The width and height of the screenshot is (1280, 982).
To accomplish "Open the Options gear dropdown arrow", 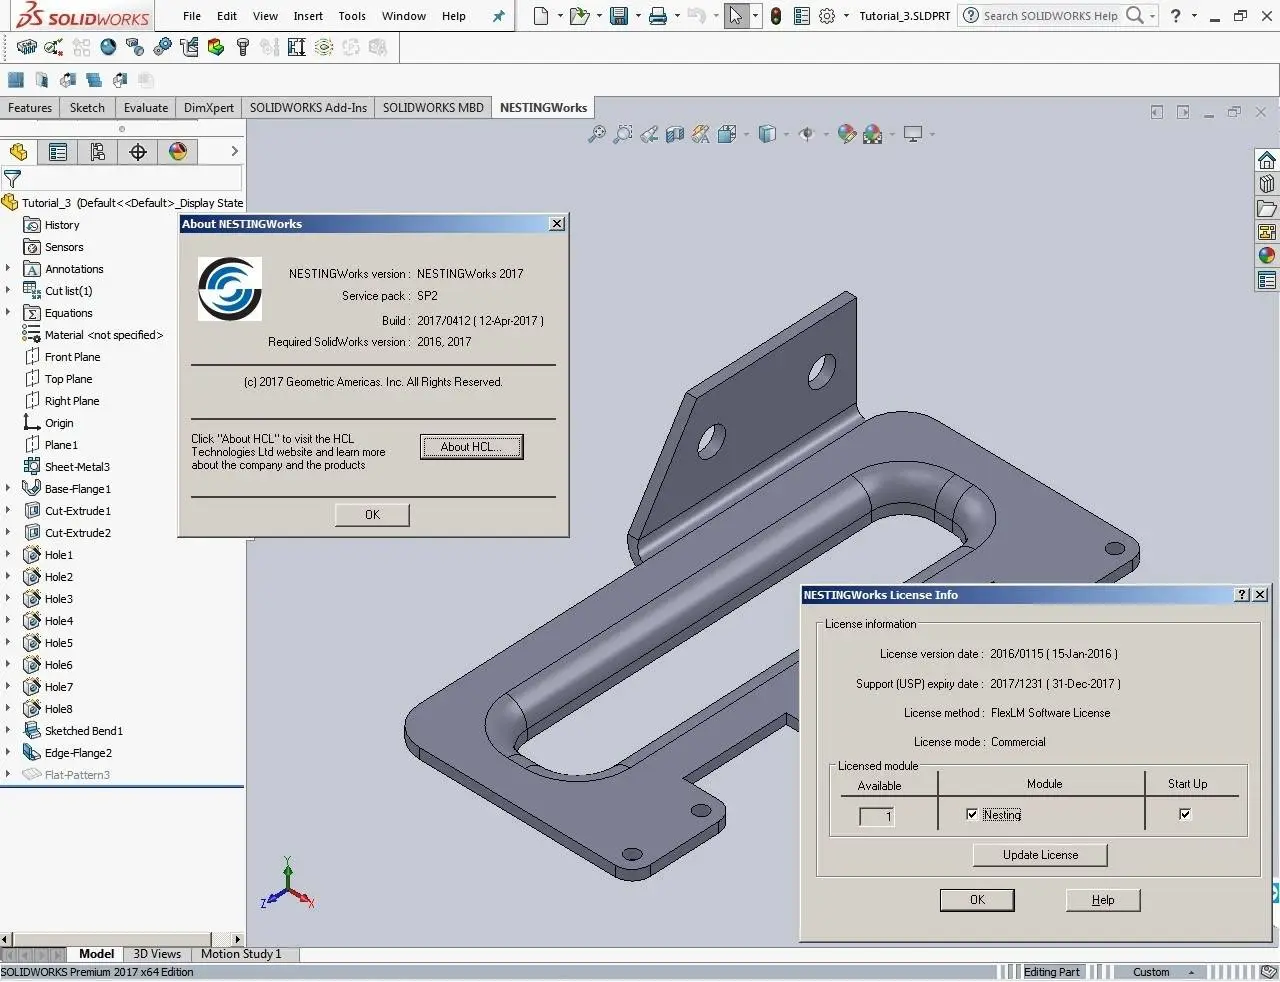I will coord(846,16).
